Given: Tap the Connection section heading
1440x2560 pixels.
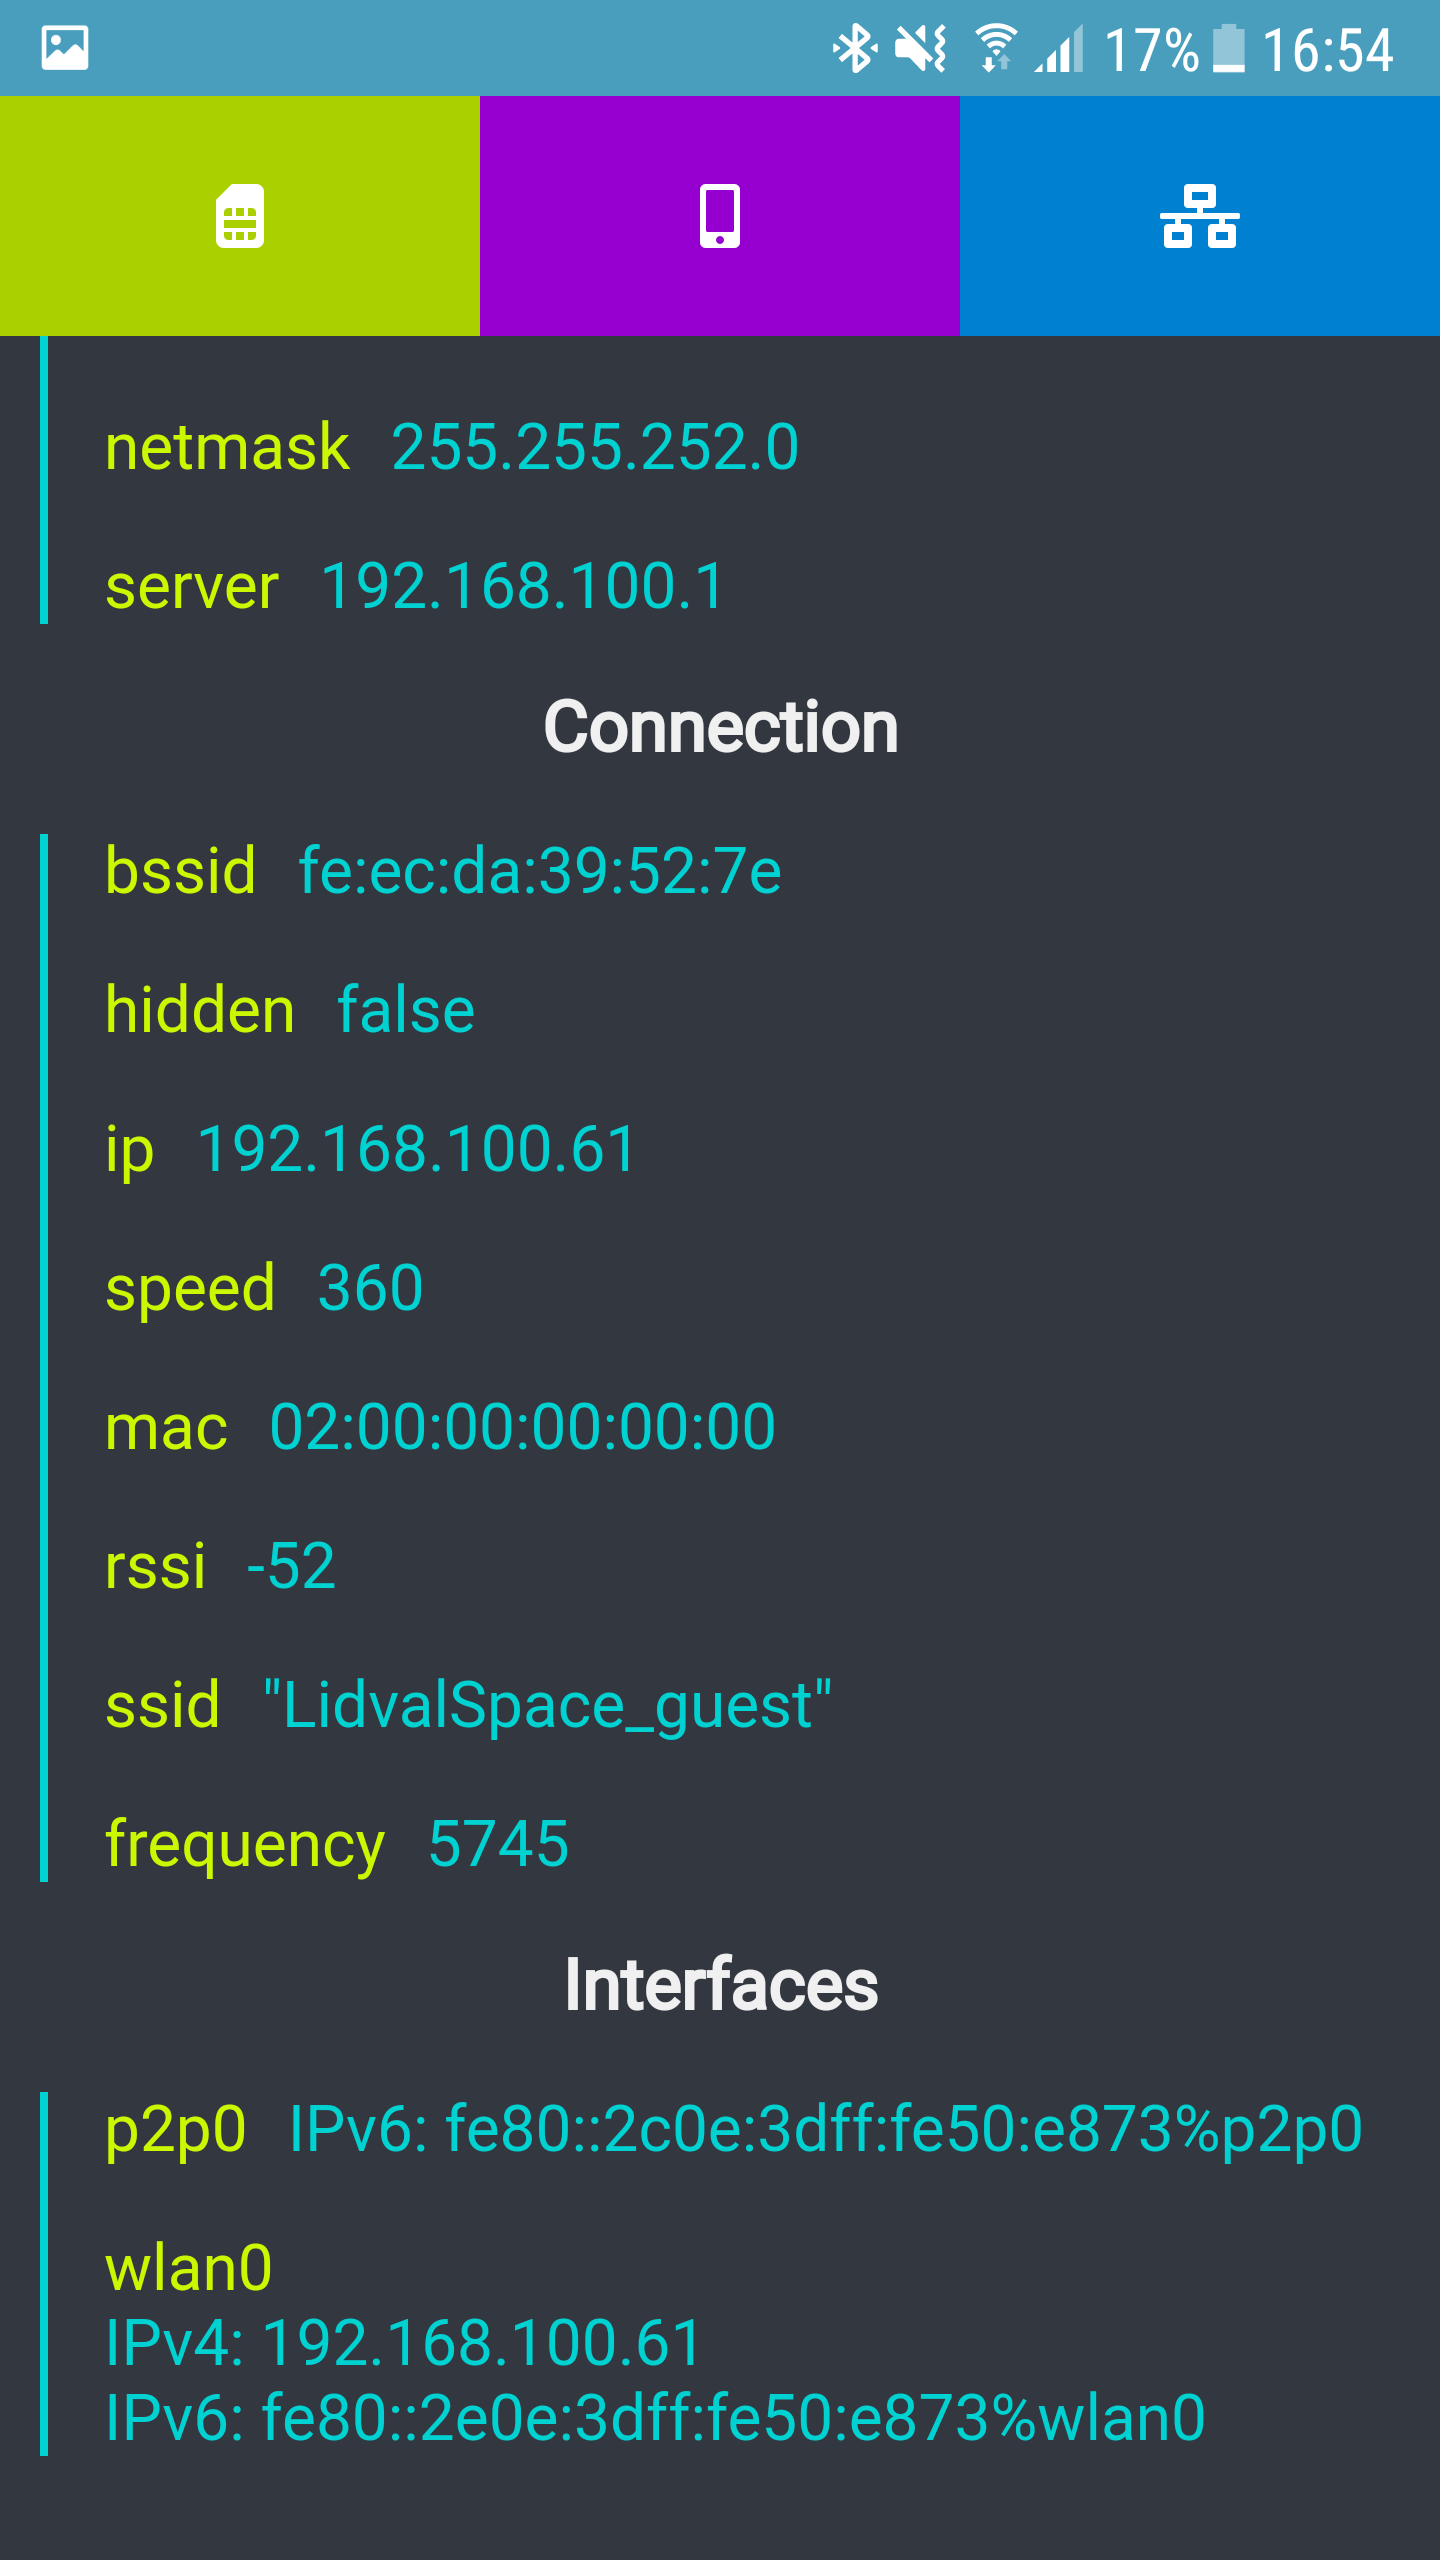Looking at the screenshot, I should click(720, 727).
